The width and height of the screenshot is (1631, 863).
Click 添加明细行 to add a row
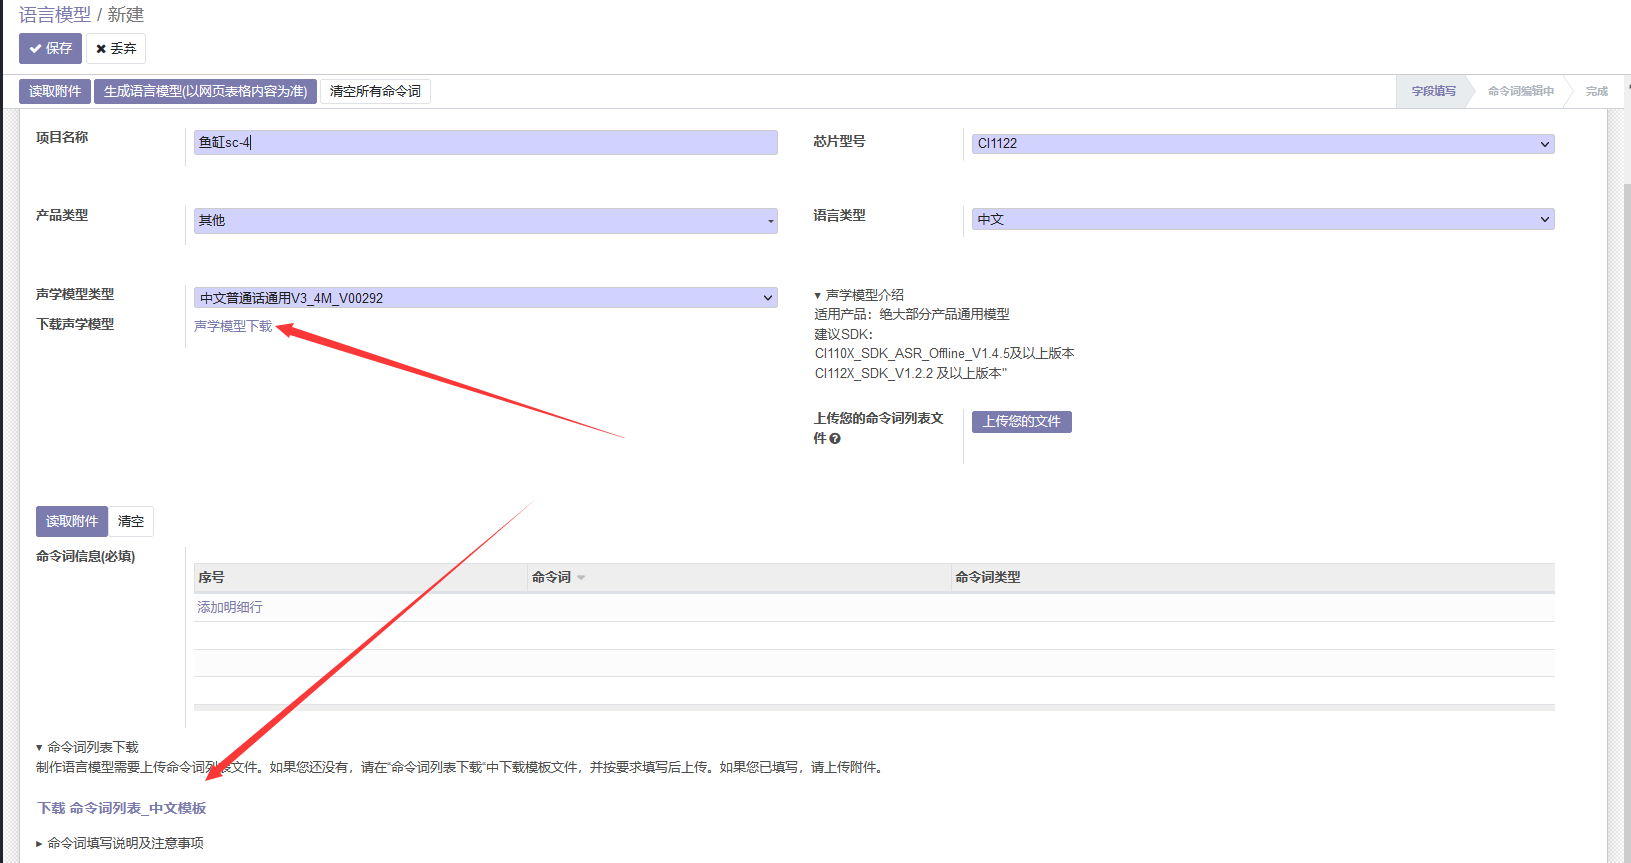230,607
